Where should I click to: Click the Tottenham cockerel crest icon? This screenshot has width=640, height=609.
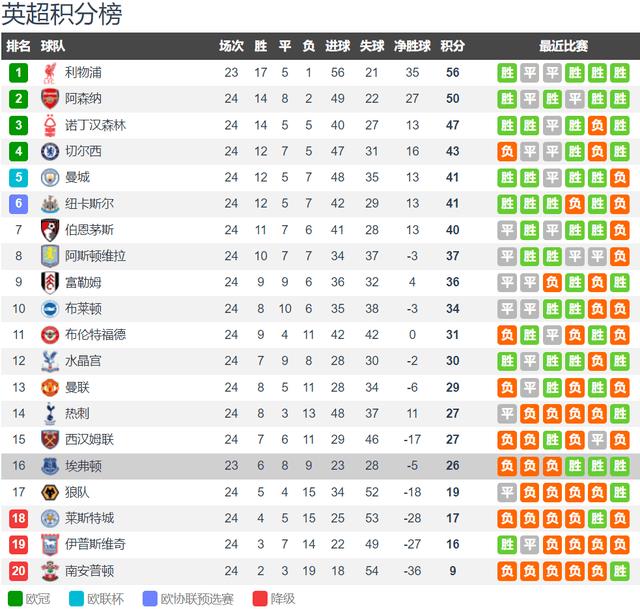50,413
